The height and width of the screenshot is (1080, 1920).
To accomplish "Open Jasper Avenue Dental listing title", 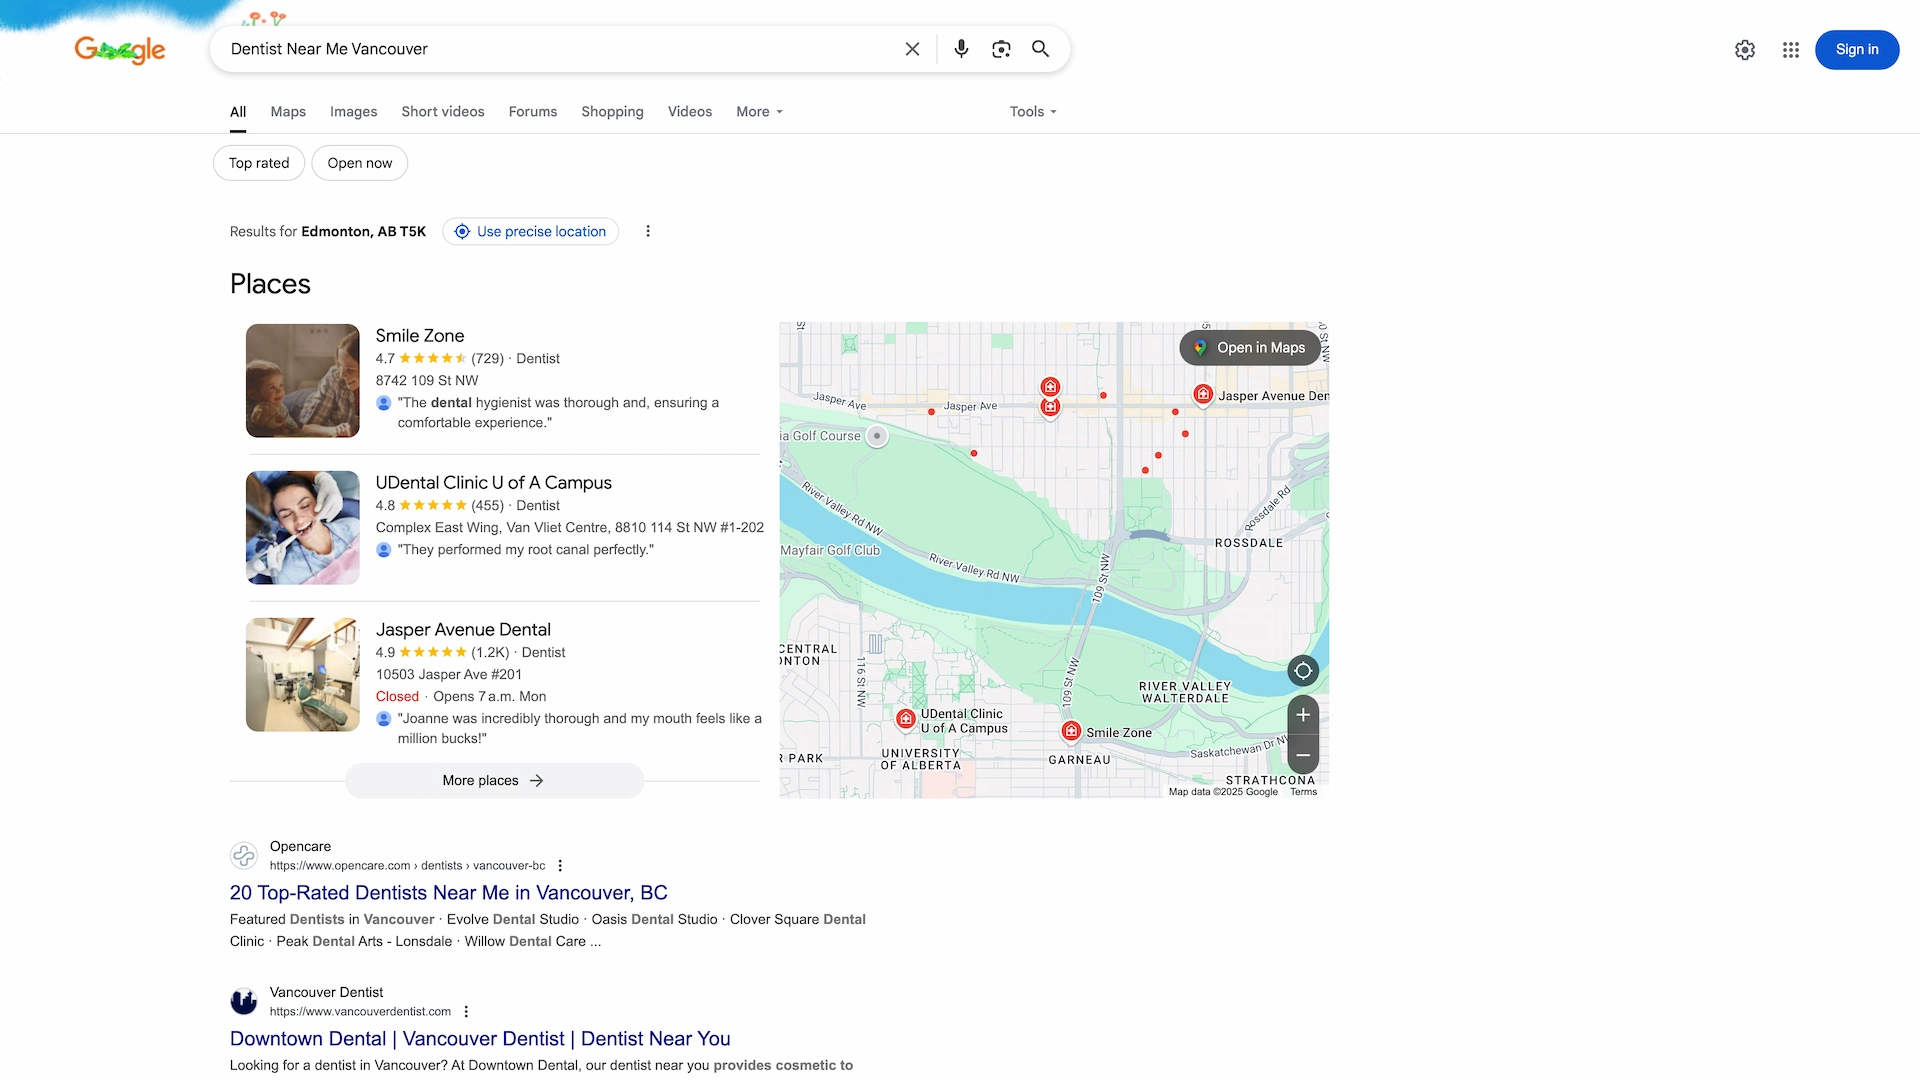I will [463, 630].
